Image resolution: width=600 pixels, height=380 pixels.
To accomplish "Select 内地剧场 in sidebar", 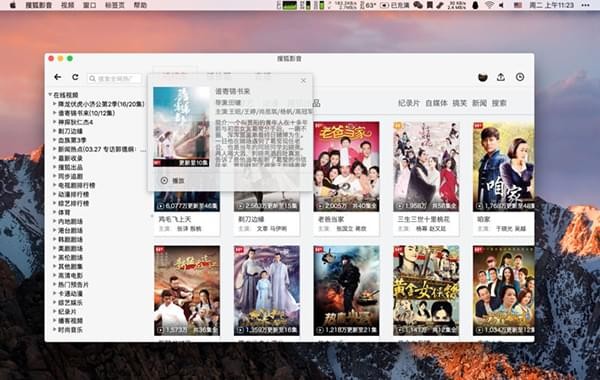I will coord(70,221).
